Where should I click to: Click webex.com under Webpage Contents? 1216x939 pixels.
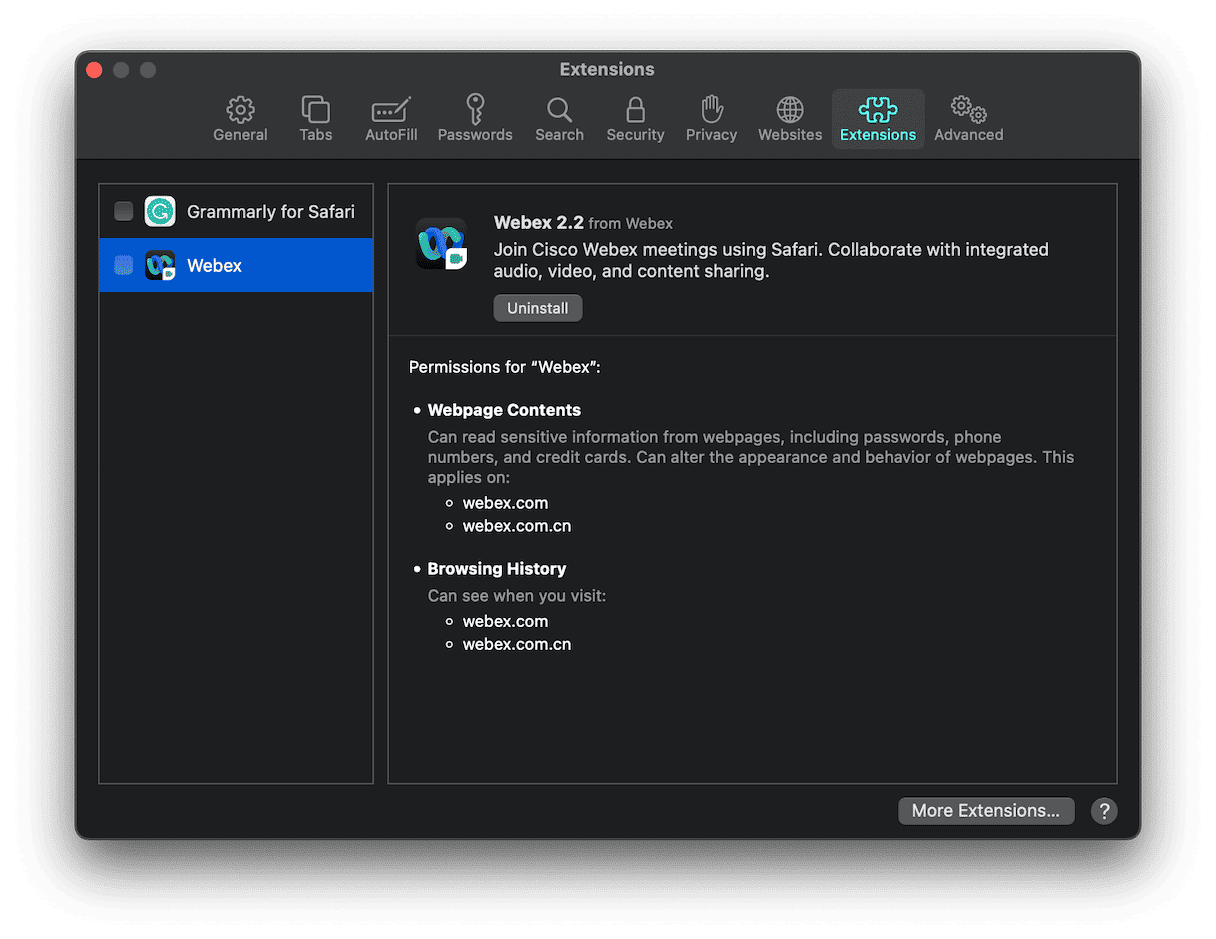coord(505,503)
